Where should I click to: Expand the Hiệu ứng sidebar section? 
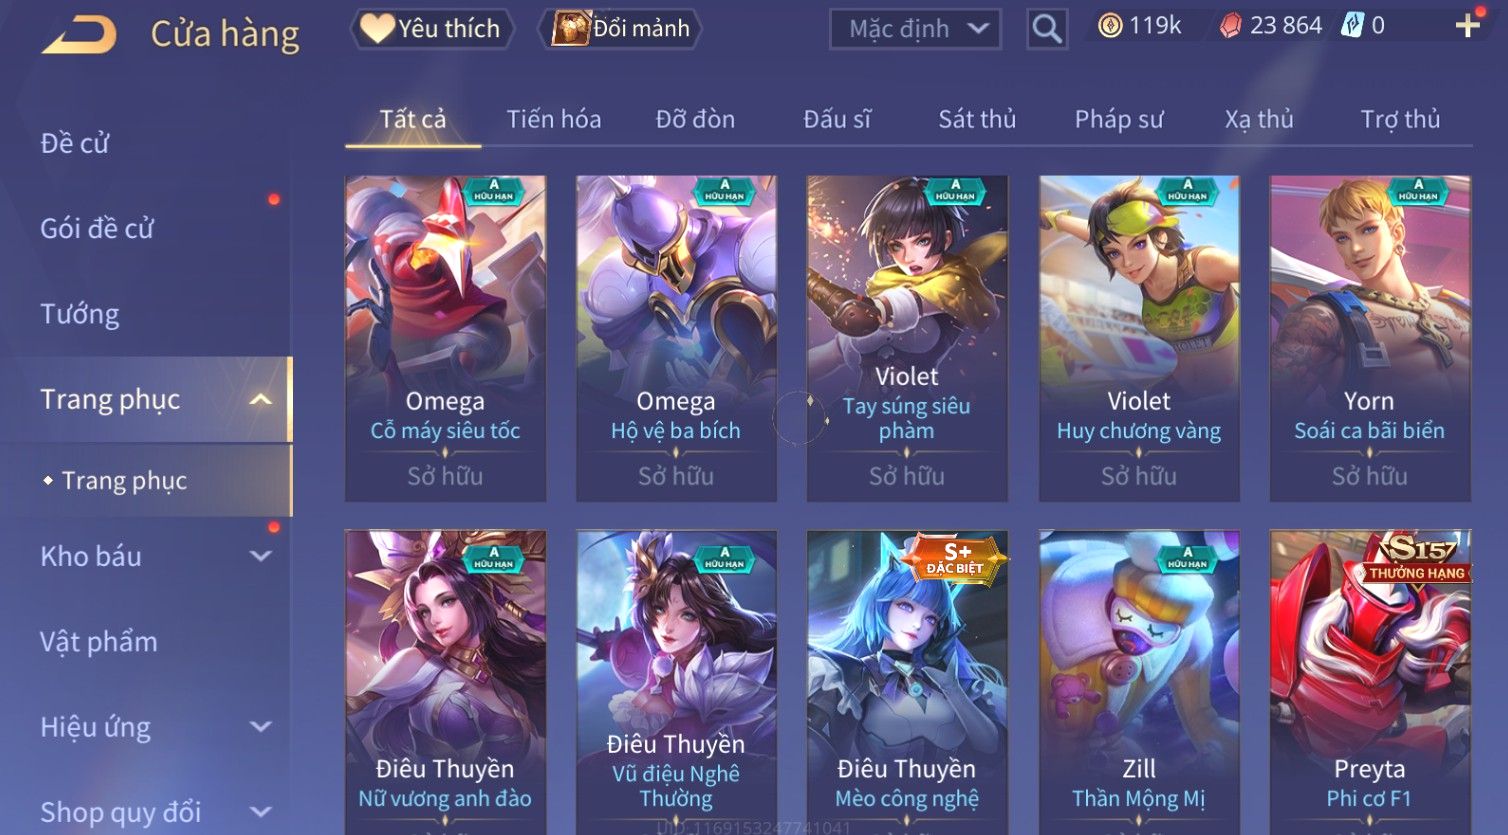point(260,727)
